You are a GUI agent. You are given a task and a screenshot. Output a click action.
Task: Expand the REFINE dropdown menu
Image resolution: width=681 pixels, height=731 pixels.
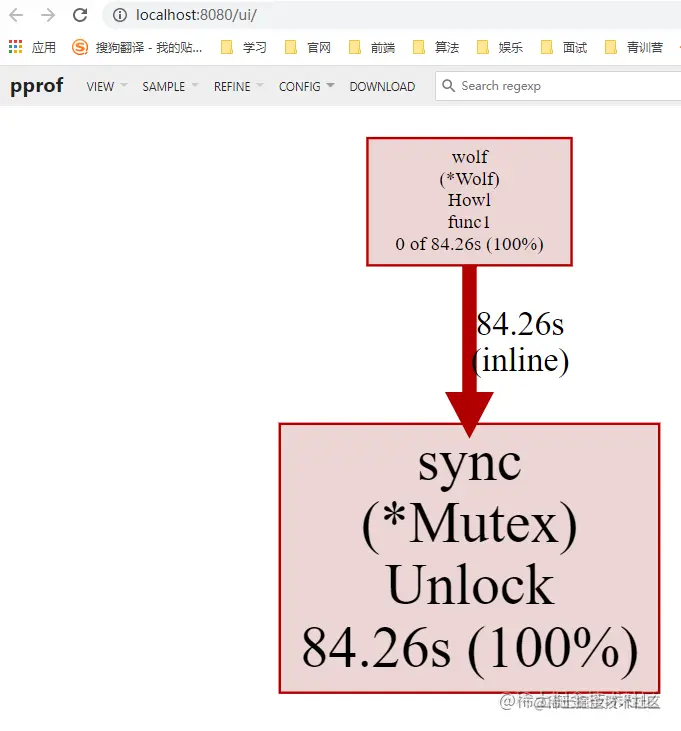point(239,86)
